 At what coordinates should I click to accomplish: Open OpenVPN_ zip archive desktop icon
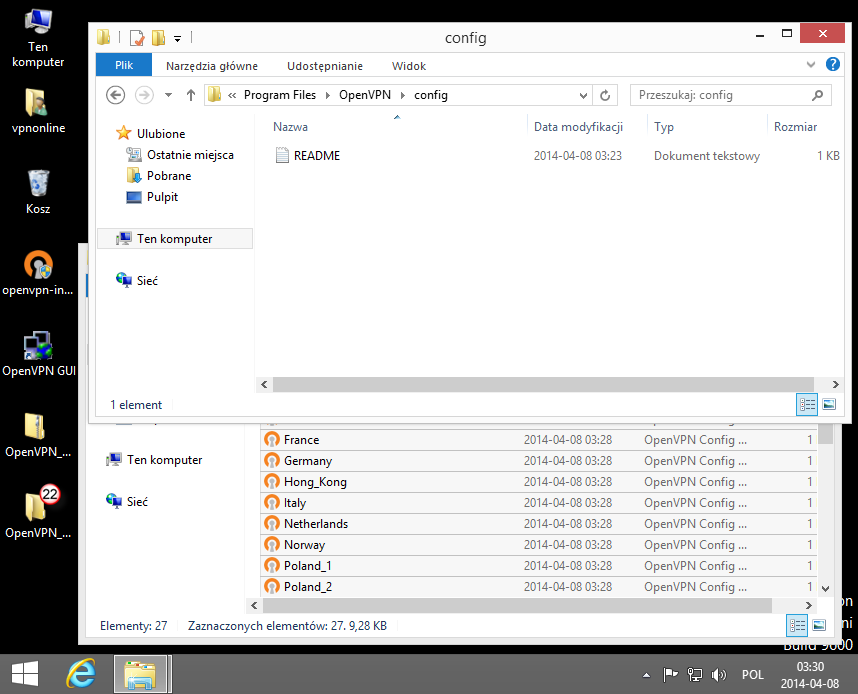[x=38, y=435]
